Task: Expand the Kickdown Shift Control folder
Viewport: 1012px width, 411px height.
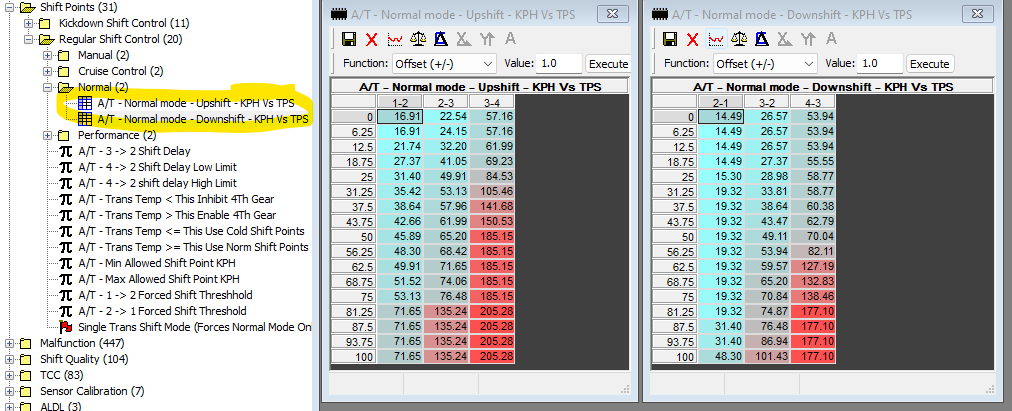Action: click(x=28, y=23)
